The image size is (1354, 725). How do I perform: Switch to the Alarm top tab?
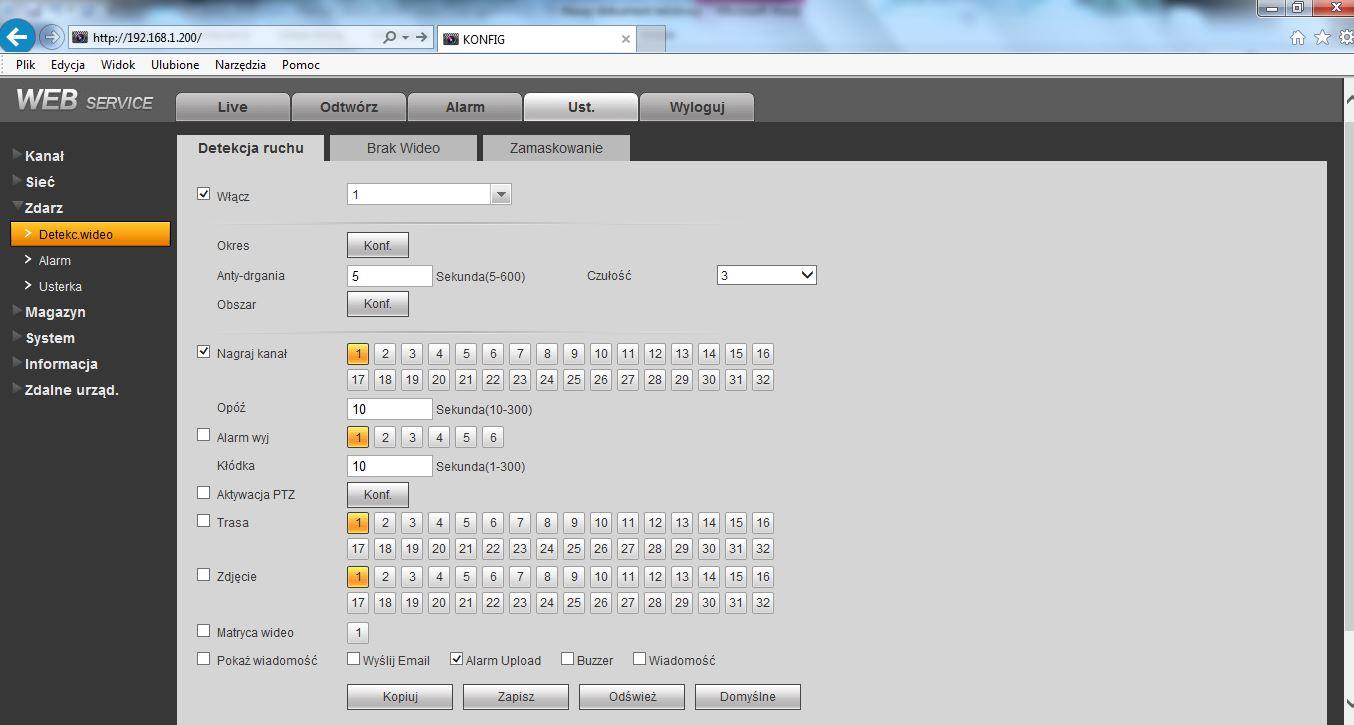pyautogui.click(x=465, y=107)
